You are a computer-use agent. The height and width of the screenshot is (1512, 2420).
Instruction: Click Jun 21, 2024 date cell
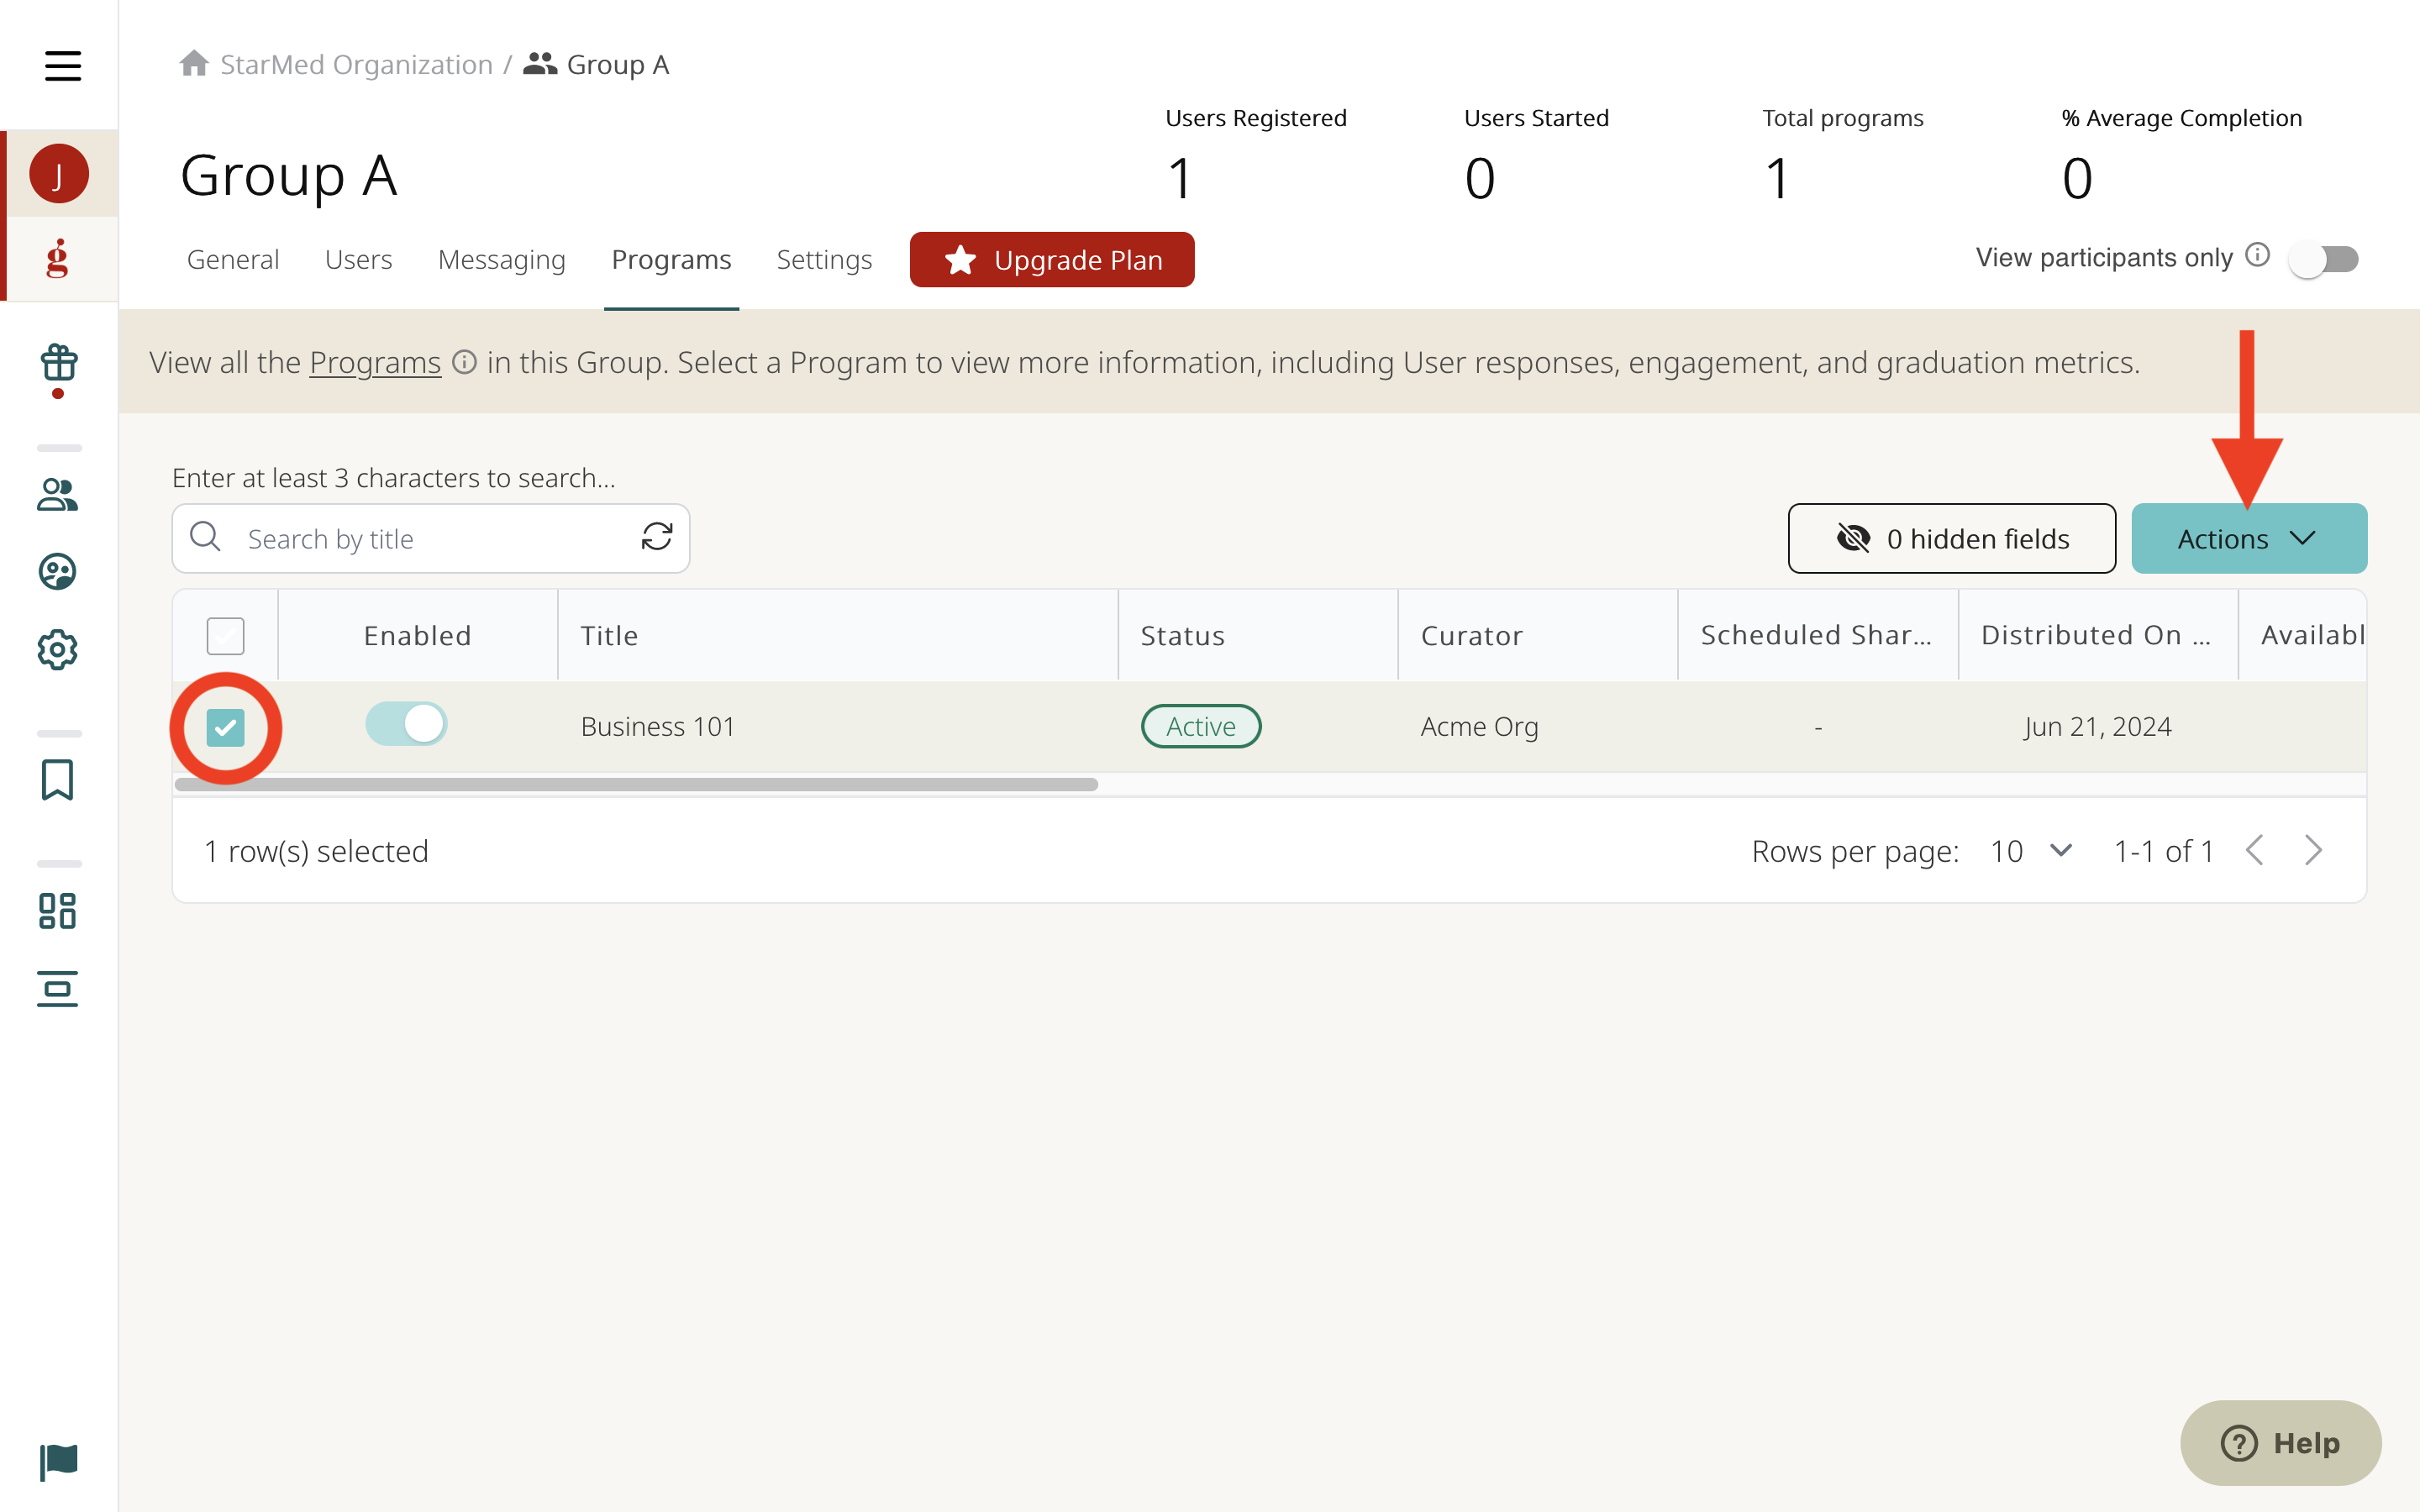(x=2098, y=726)
